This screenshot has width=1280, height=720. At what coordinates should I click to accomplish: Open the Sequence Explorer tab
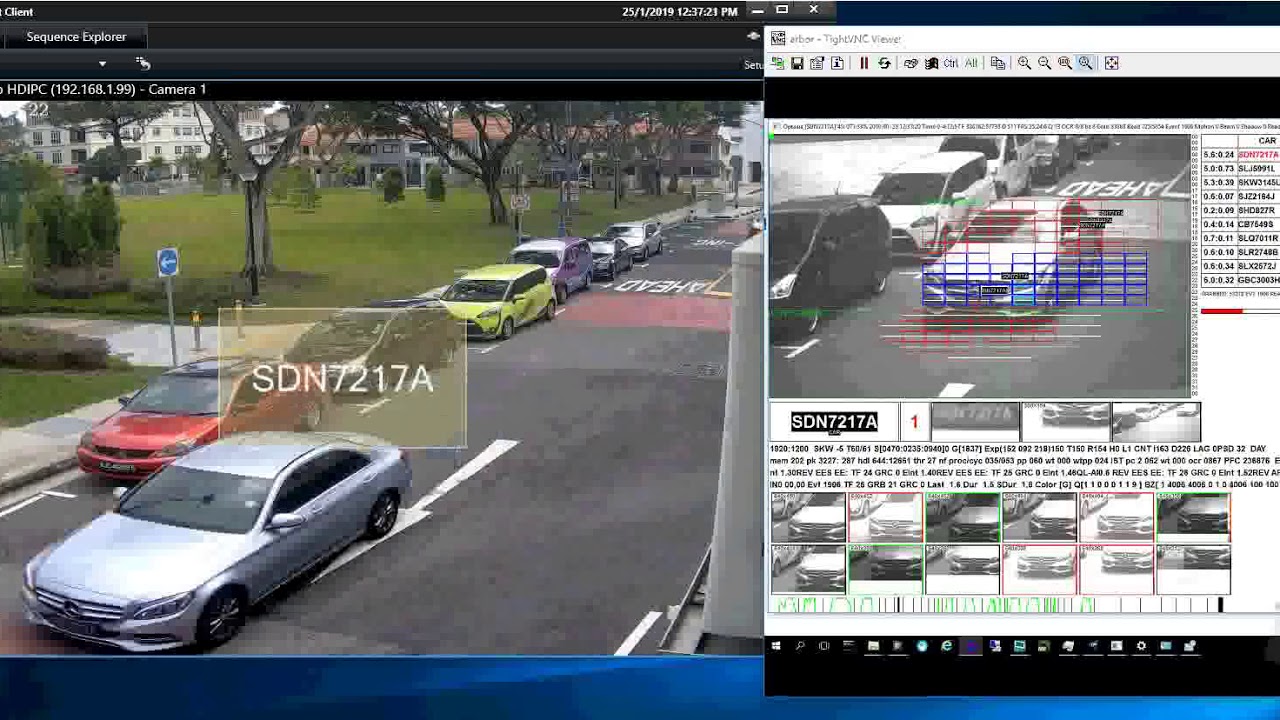[x=76, y=37]
